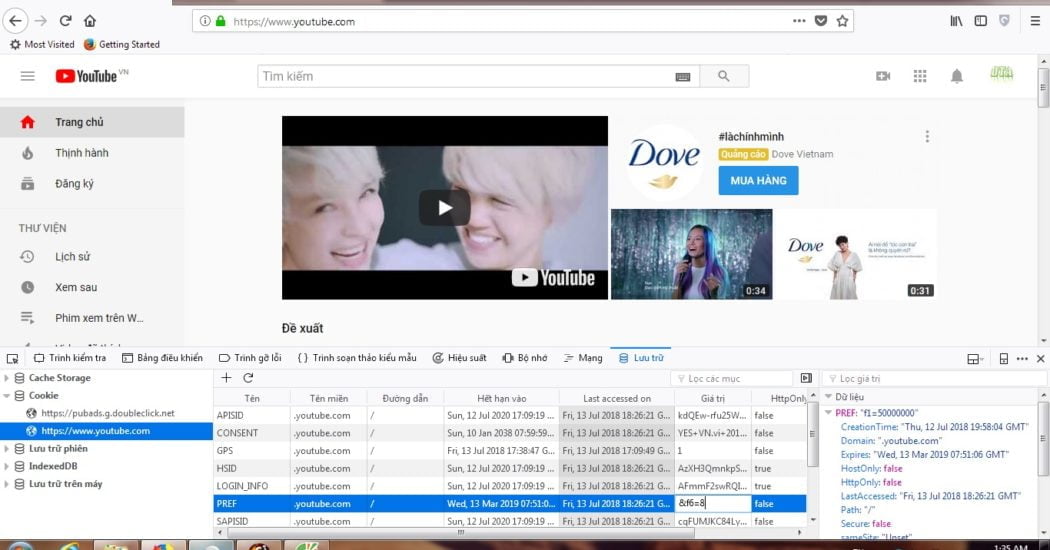1050x550 pixels.
Task: Open Most Visited bookmarks folder
Action: point(42,44)
